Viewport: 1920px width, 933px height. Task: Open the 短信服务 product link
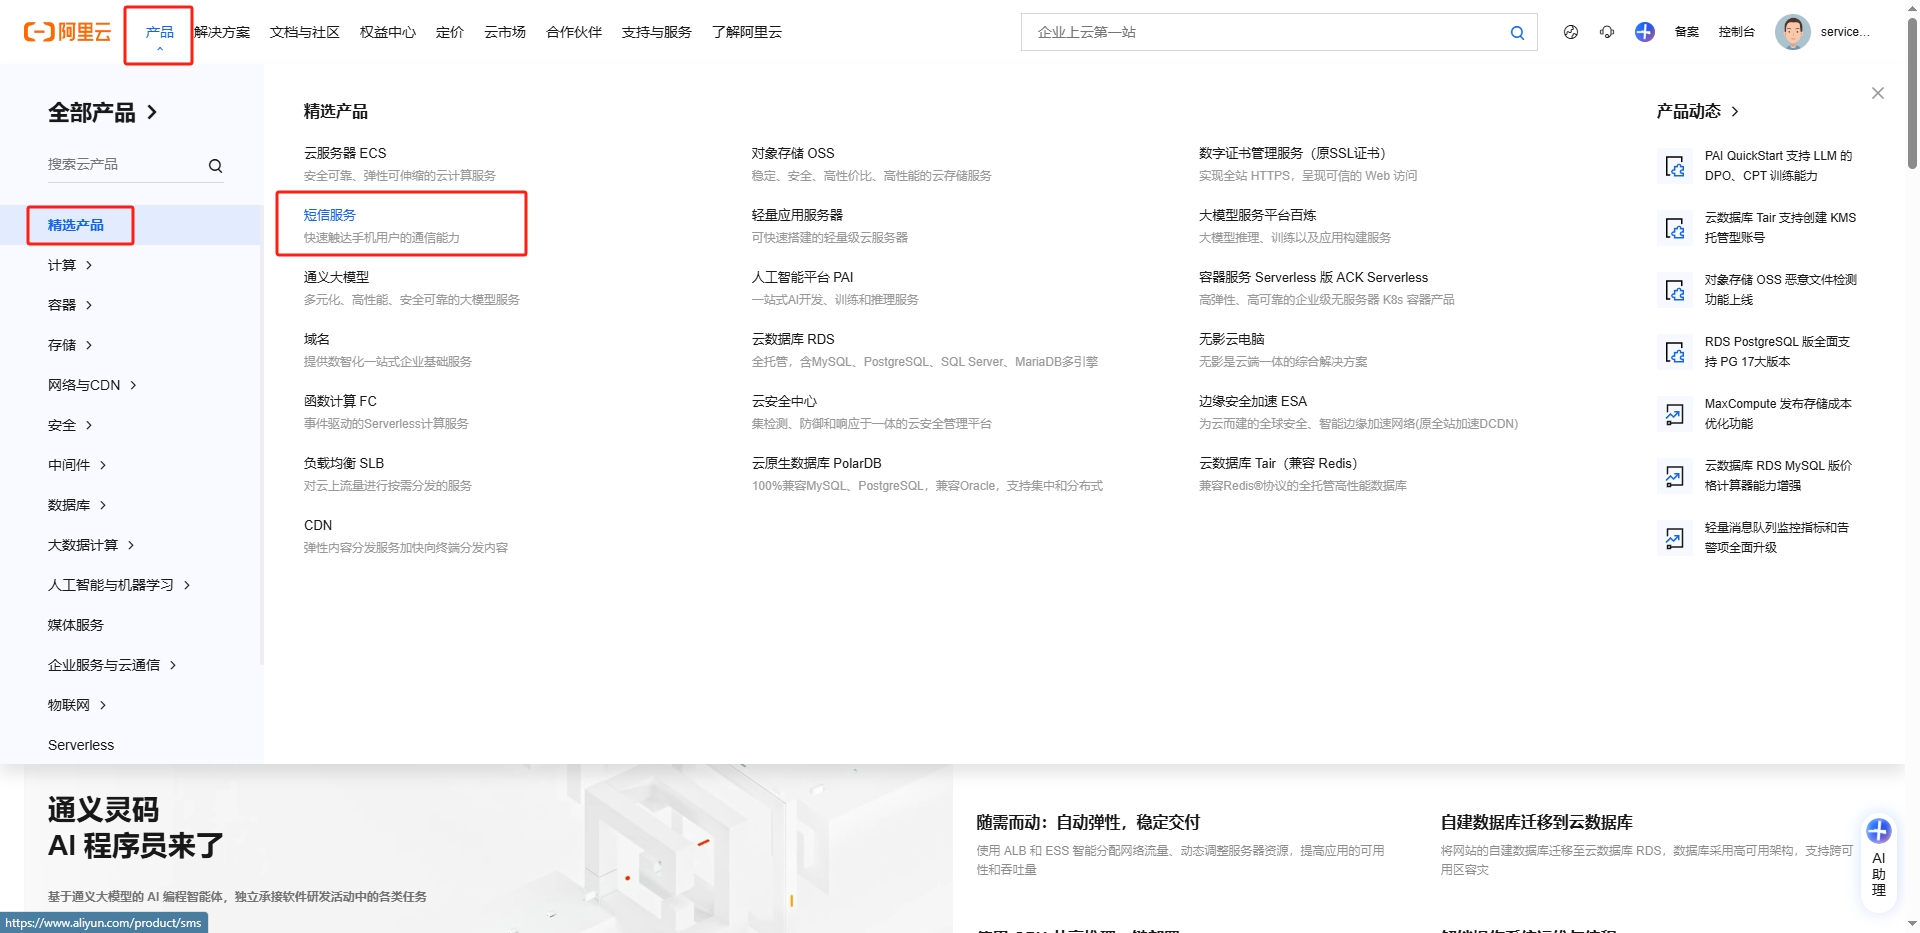point(328,214)
